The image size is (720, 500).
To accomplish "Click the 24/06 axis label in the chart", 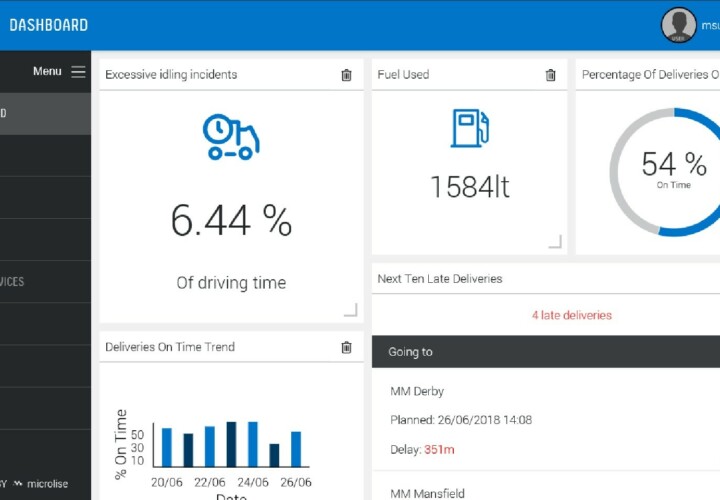I will click(x=253, y=482).
